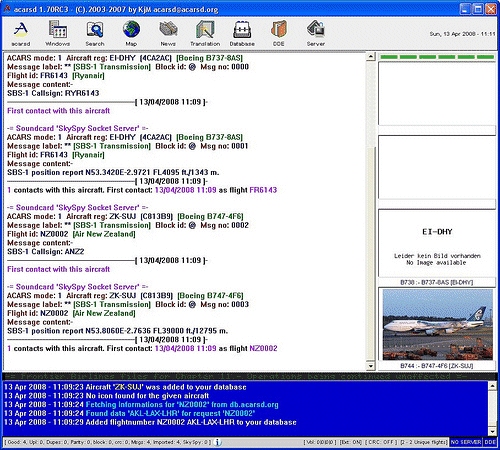Image resolution: width=500 pixels, height=450 pixels.
Task: Click message log scrollbar up arrow
Action: (x=371, y=56)
